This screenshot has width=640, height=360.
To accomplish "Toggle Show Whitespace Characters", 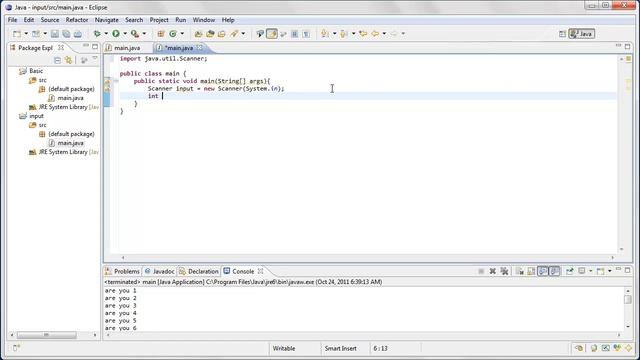I will tap(306, 34).
